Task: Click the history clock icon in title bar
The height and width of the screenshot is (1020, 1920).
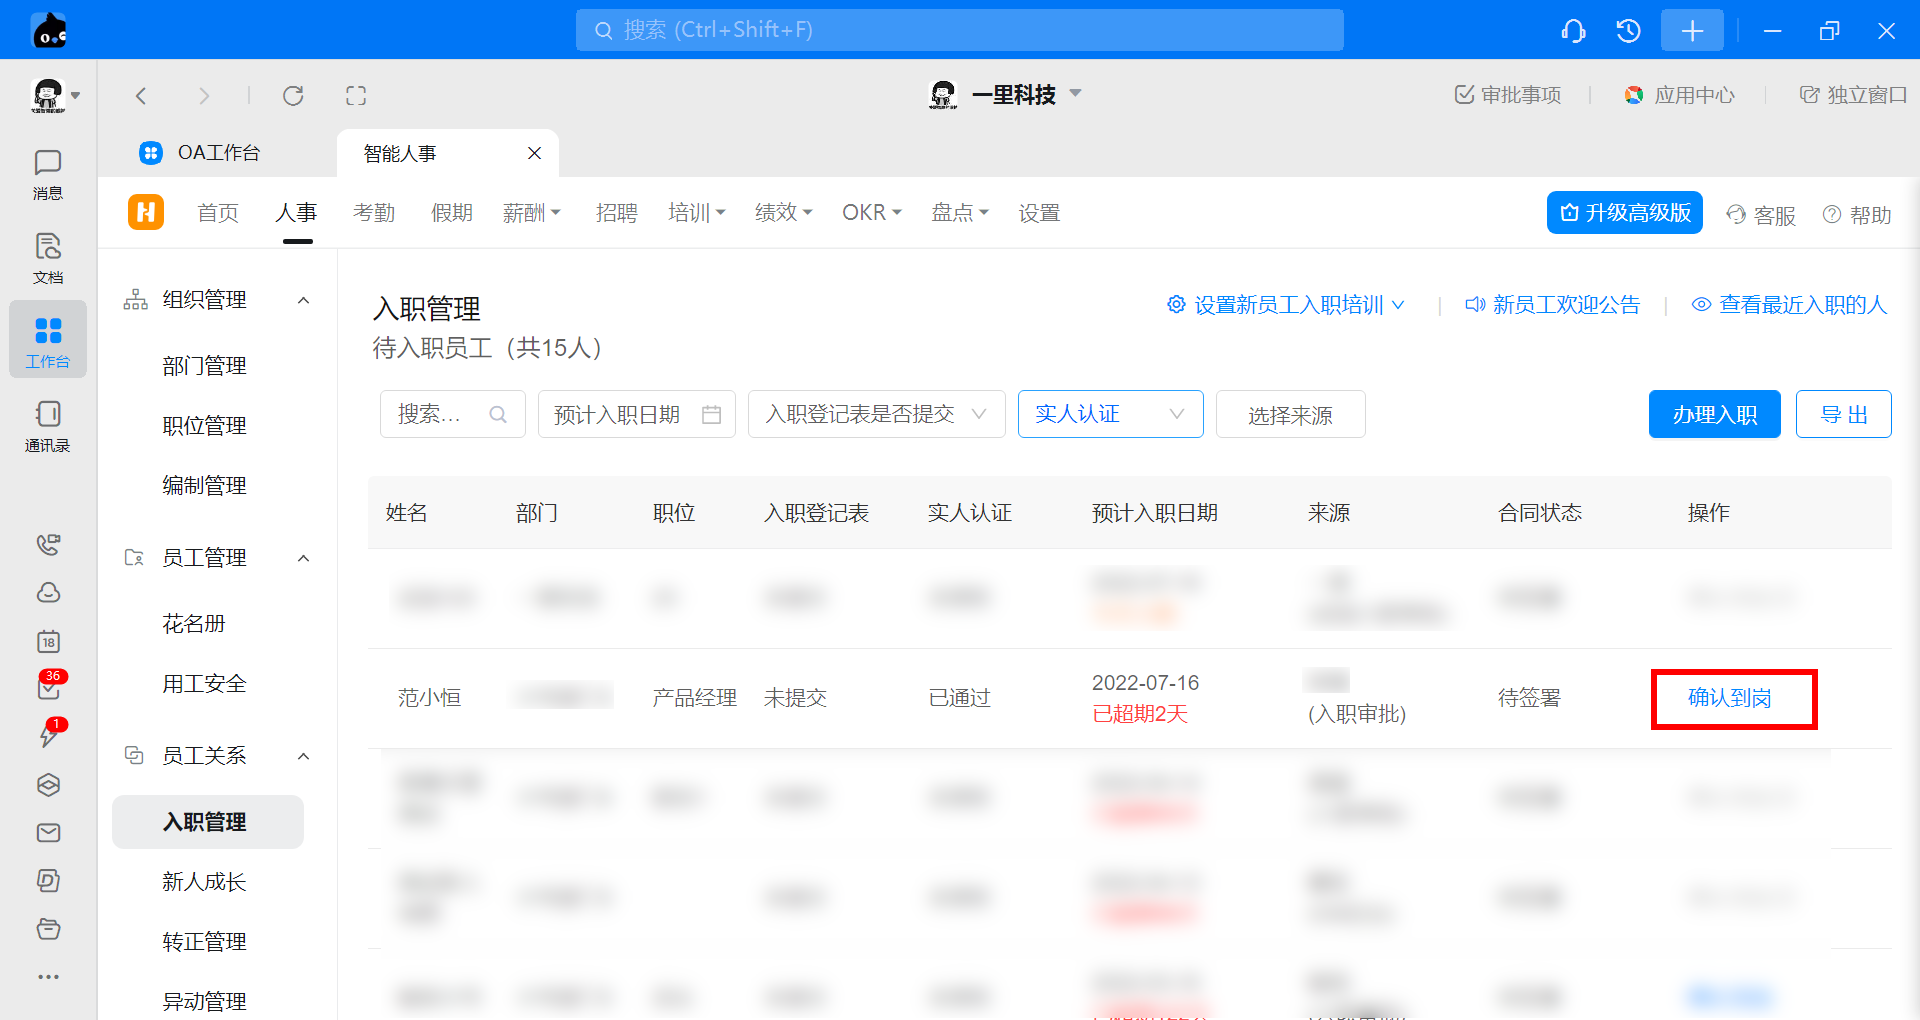Action: (x=1628, y=31)
